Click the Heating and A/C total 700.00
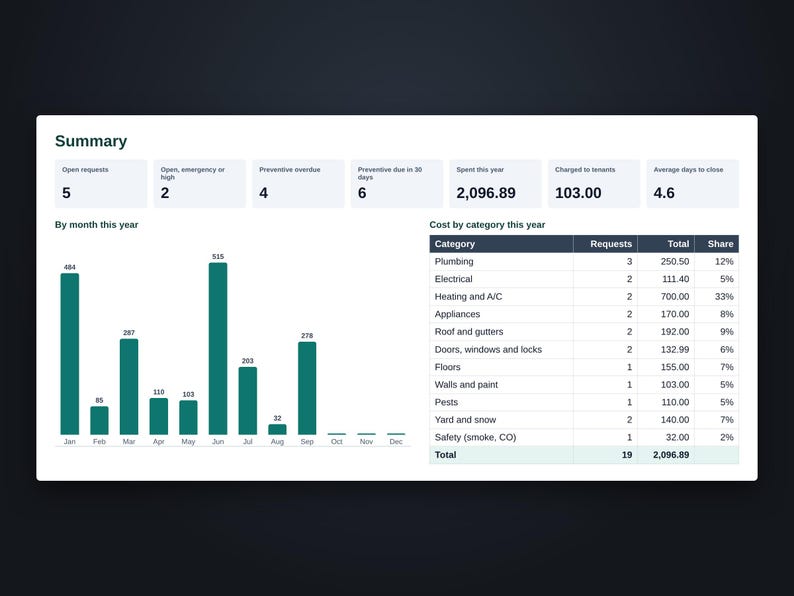This screenshot has width=794, height=596. click(674, 297)
